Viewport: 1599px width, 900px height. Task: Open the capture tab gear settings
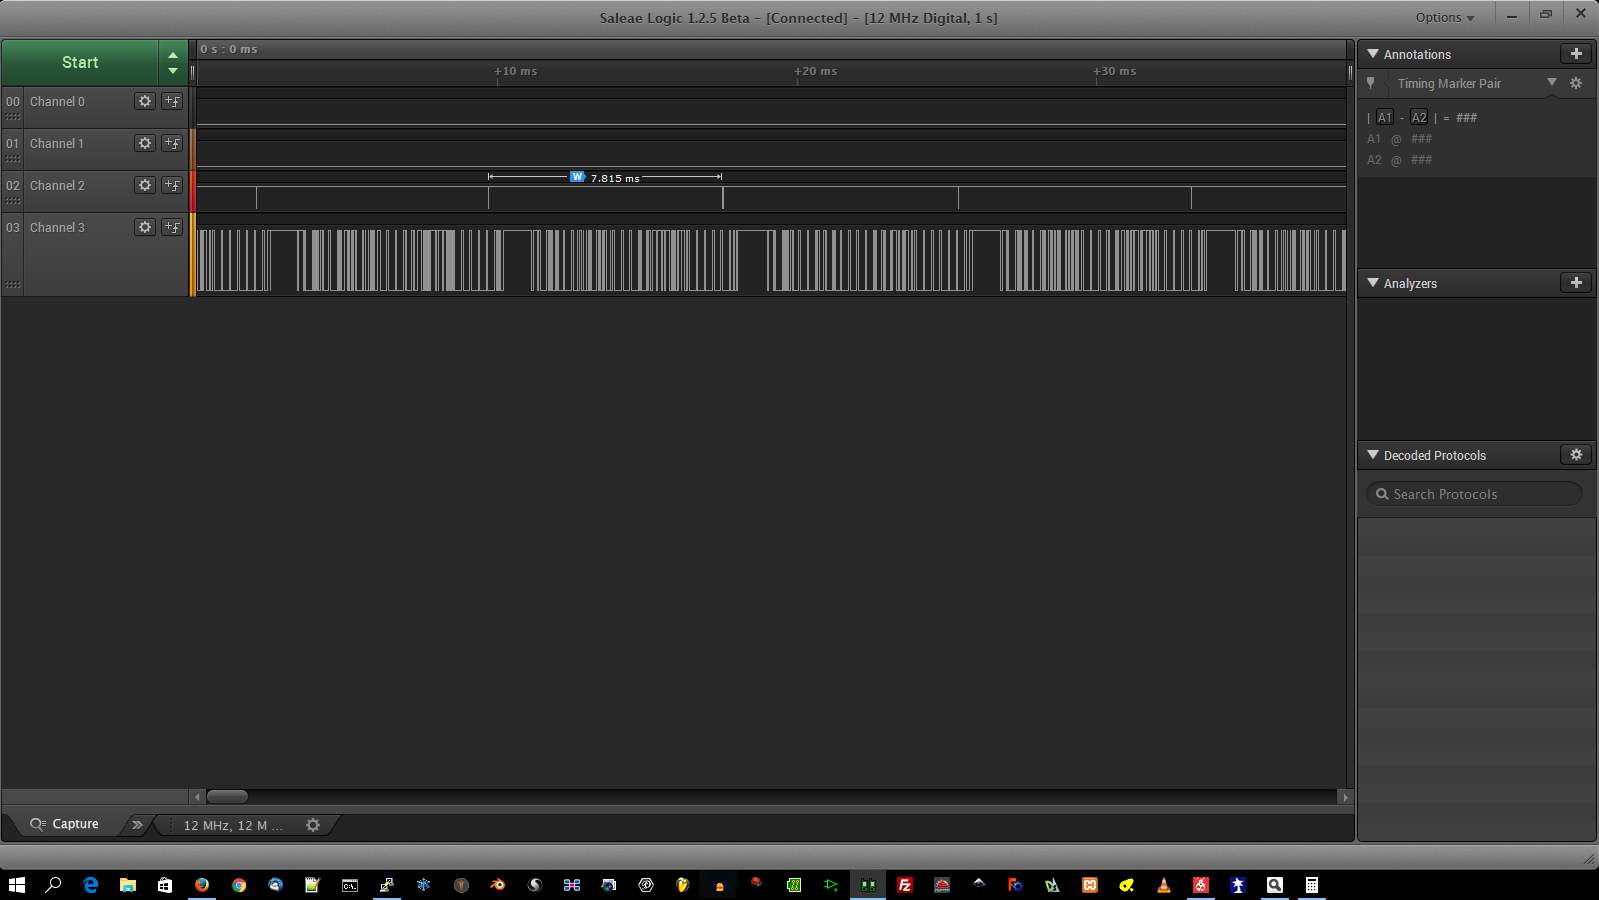(x=313, y=825)
